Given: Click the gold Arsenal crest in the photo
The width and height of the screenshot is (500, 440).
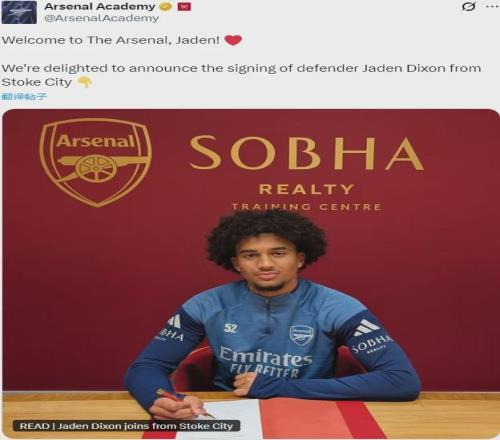Looking at the screenshot, I should point(95,162).
